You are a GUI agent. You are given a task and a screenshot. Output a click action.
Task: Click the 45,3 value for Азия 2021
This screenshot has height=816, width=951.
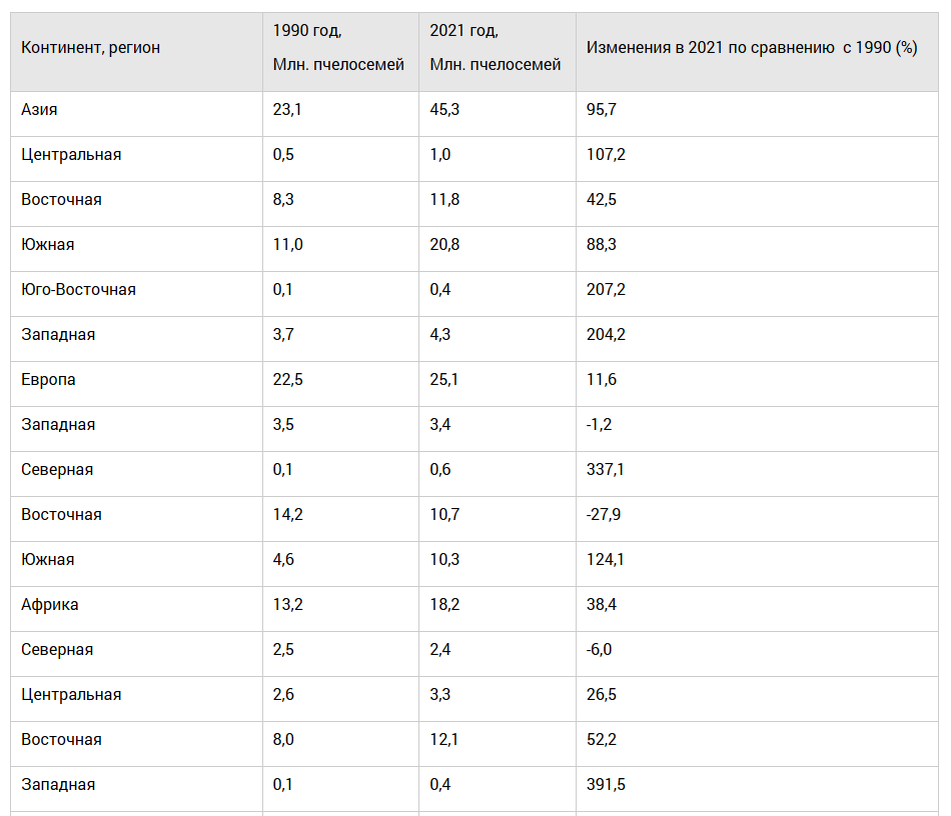(x=445, y=110)
